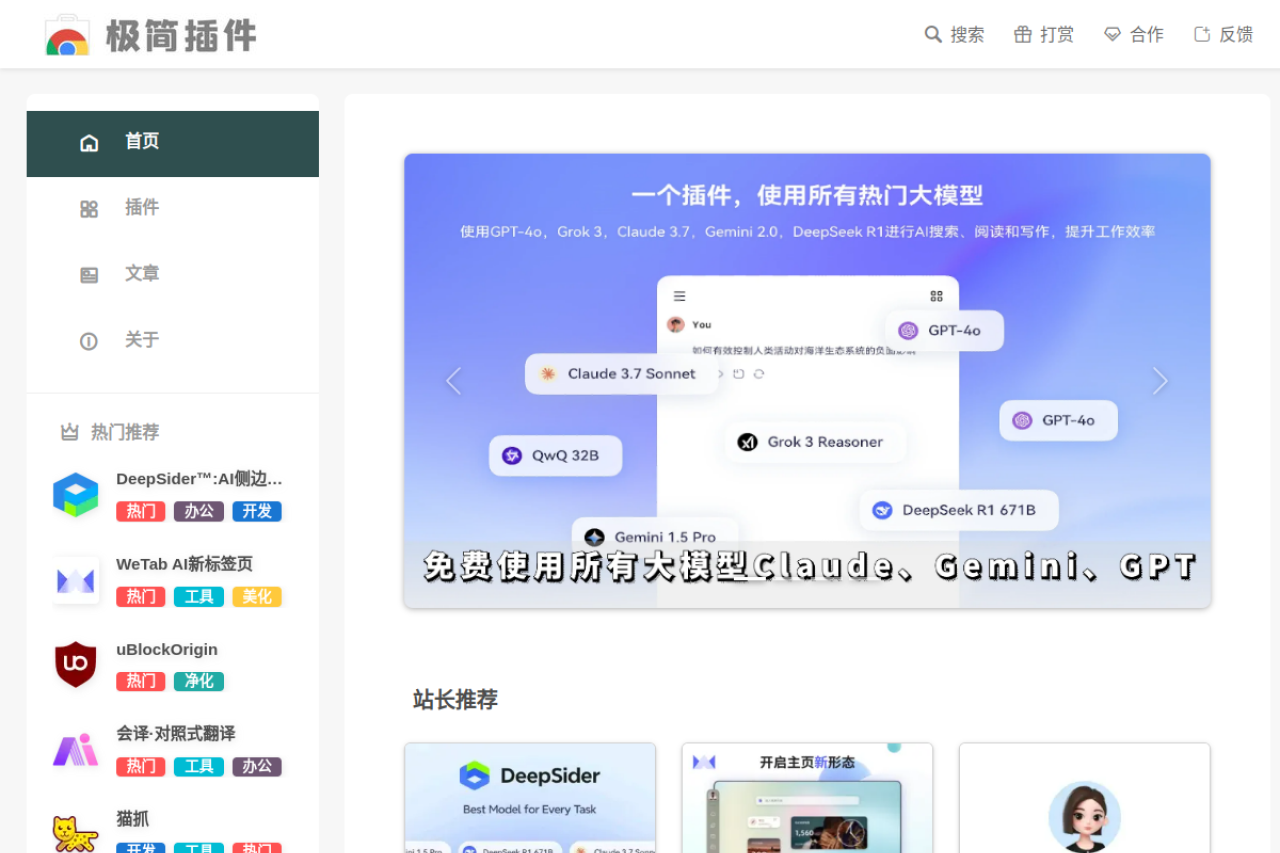Image resolution: width=1280 pixels, height=853 pixels.
Task: Click 热门 tag under 会译
Action: tap(141, 767)
